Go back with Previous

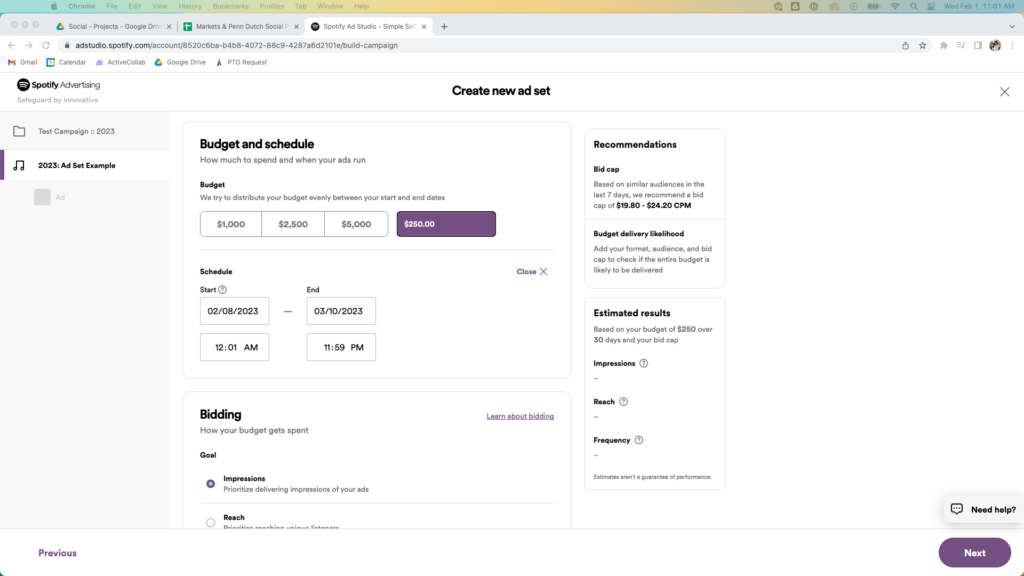pyautogui.click(x=57, y=553)
